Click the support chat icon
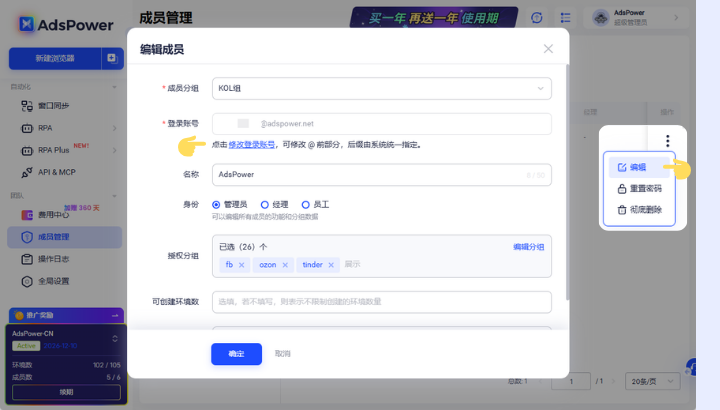 tap(691, 368)
